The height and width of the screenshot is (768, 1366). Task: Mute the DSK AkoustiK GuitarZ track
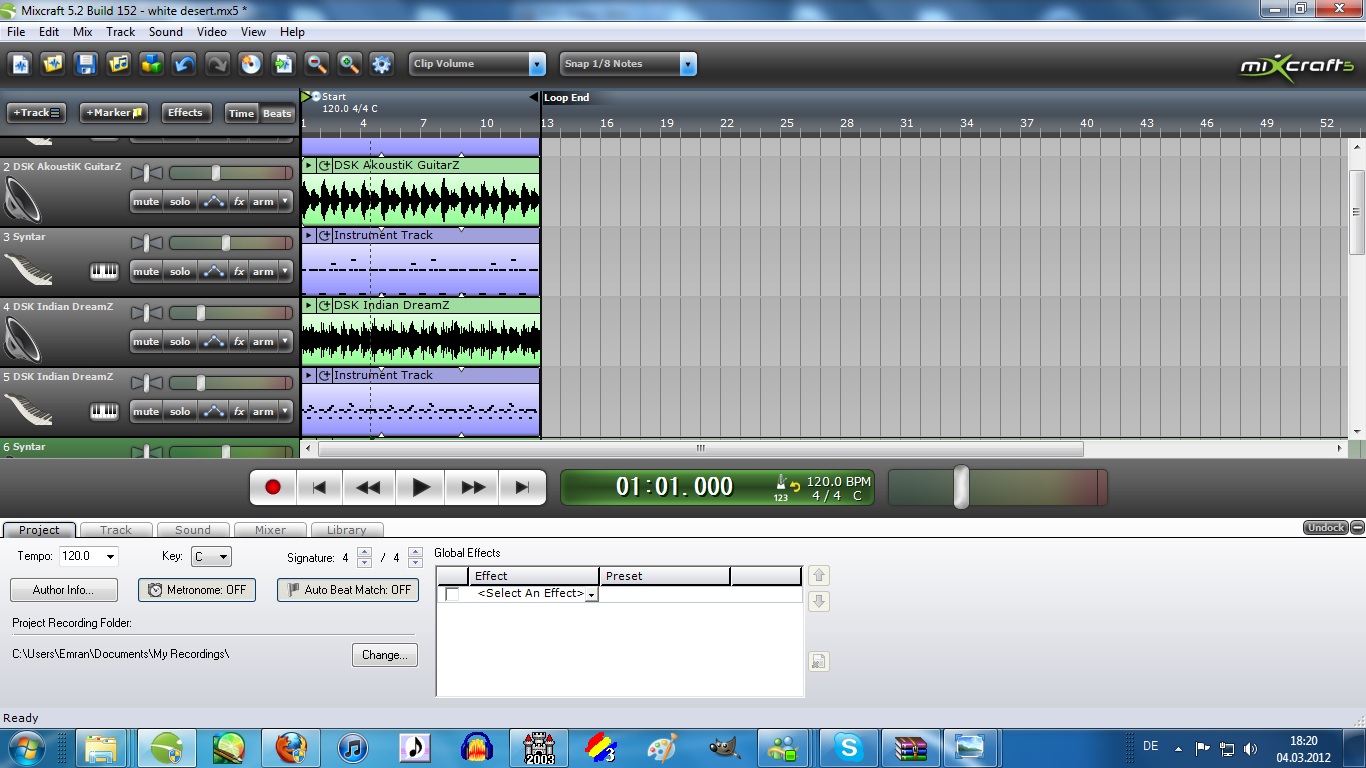click(146, 201)
